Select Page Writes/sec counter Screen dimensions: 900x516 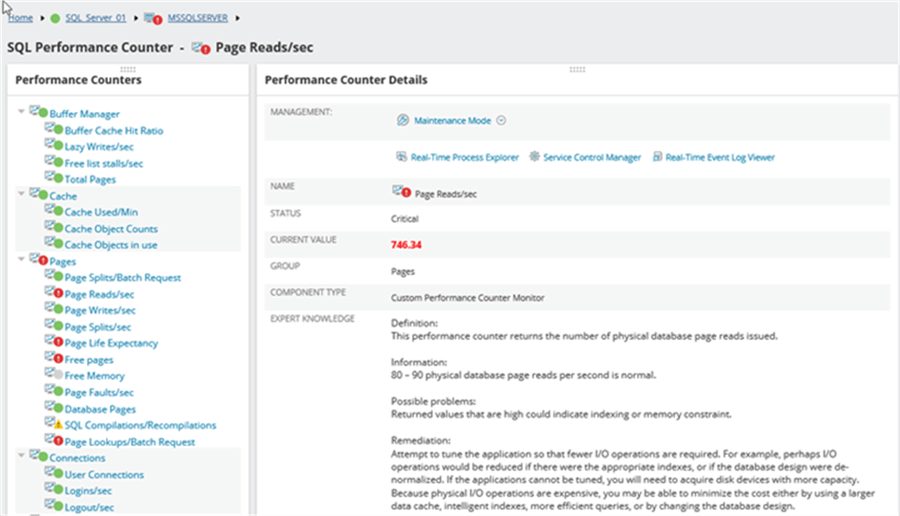click(x=100, y=310)
